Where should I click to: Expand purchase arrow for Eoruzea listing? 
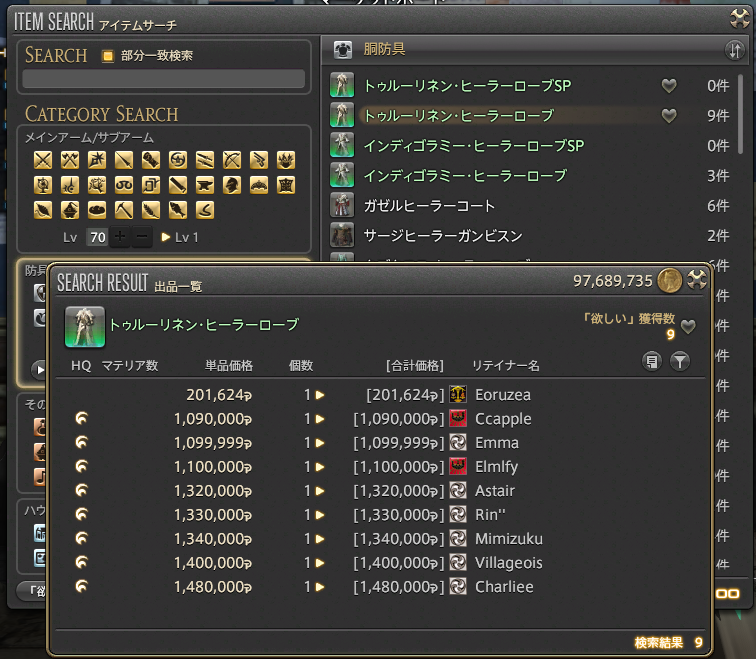pos(320,395)
